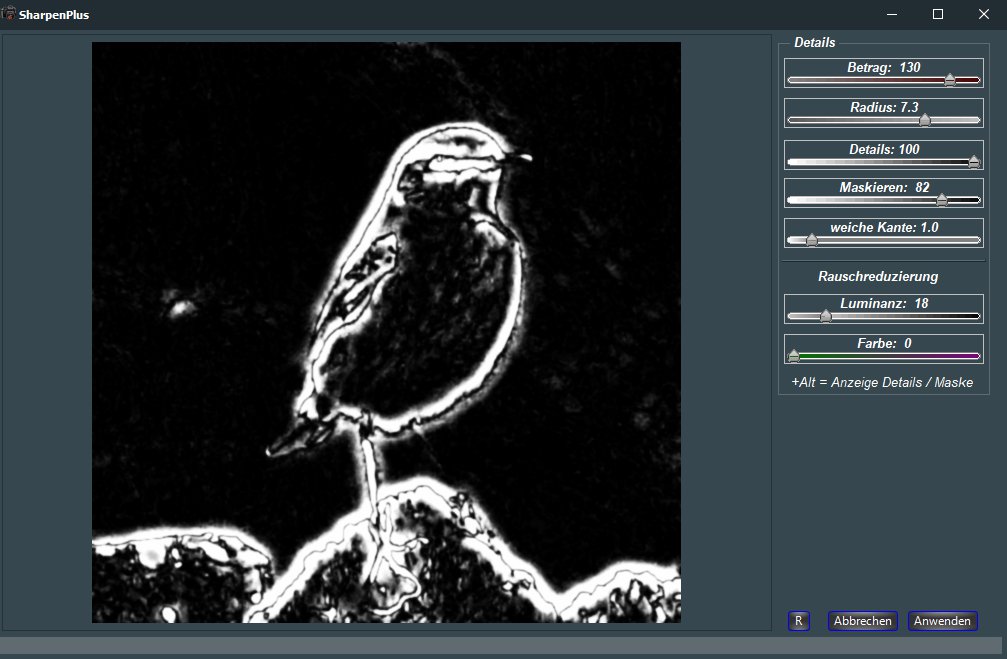Viewport: 1007px width, 659px height.
Task: Click the Details group title
Action: click(814, 43)
